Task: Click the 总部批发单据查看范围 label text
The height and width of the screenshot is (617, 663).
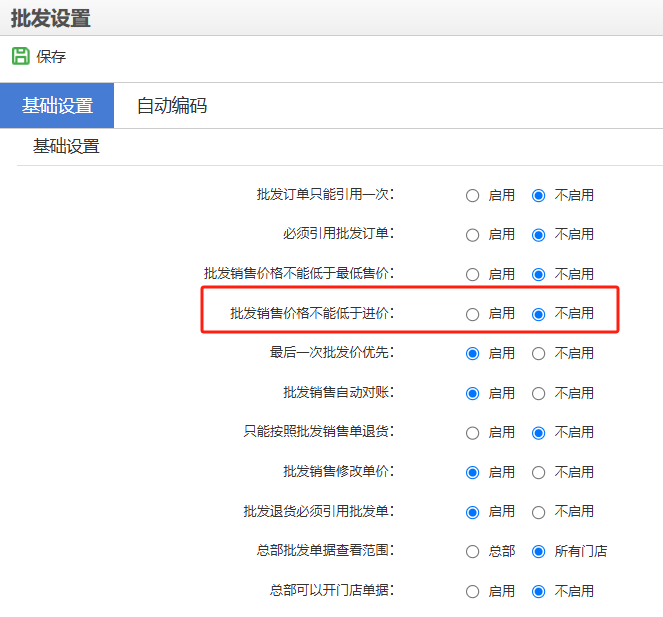Action: coord(325,550)
